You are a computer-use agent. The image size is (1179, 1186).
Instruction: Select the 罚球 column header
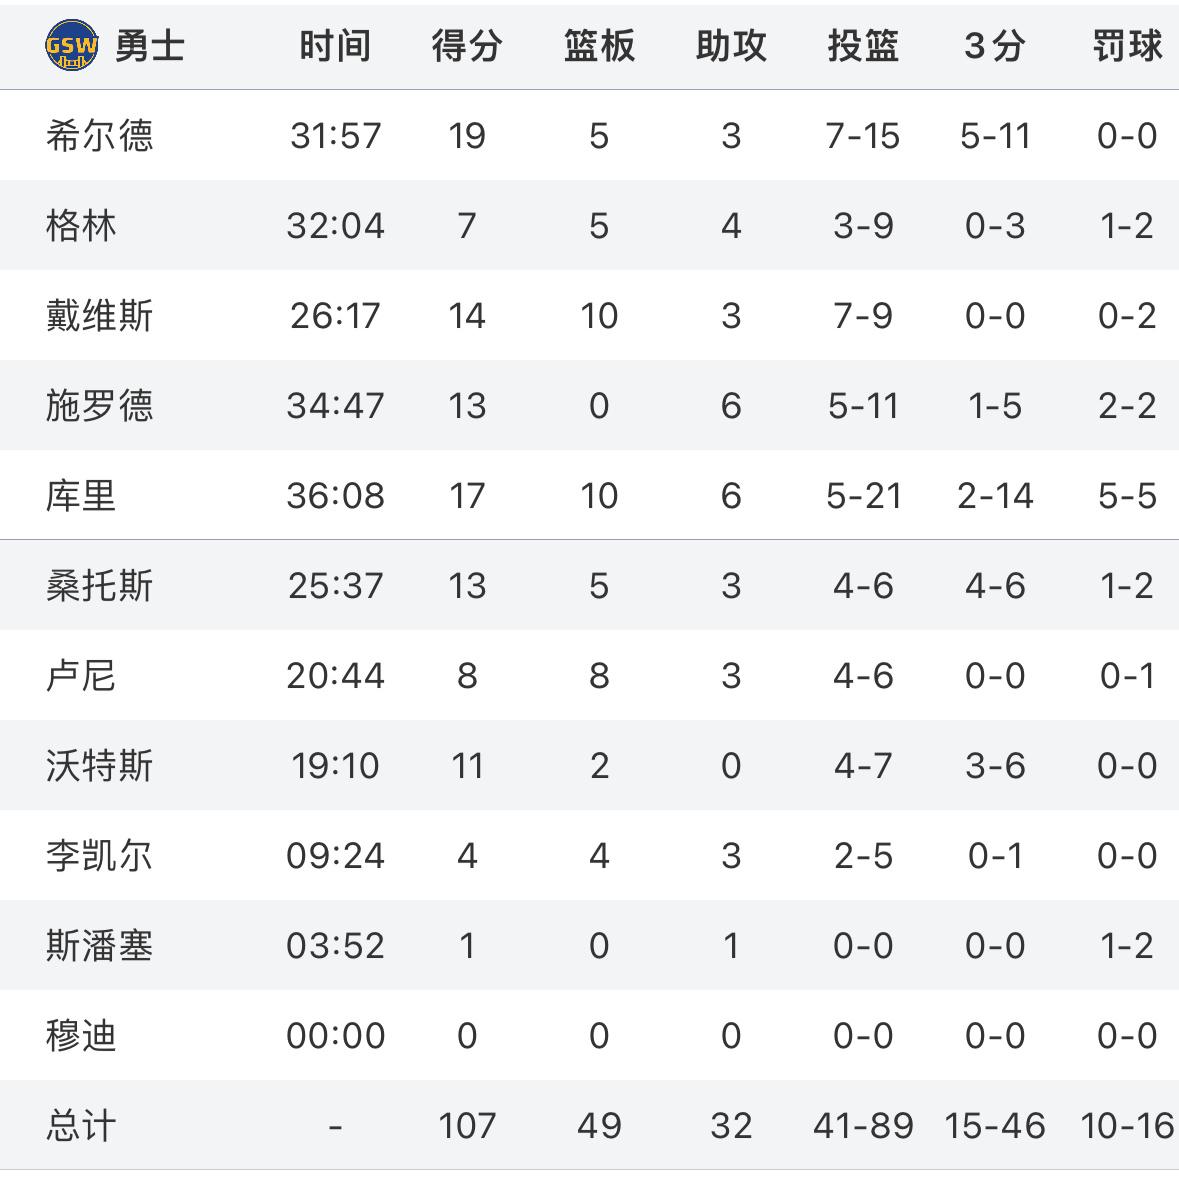1127,46
